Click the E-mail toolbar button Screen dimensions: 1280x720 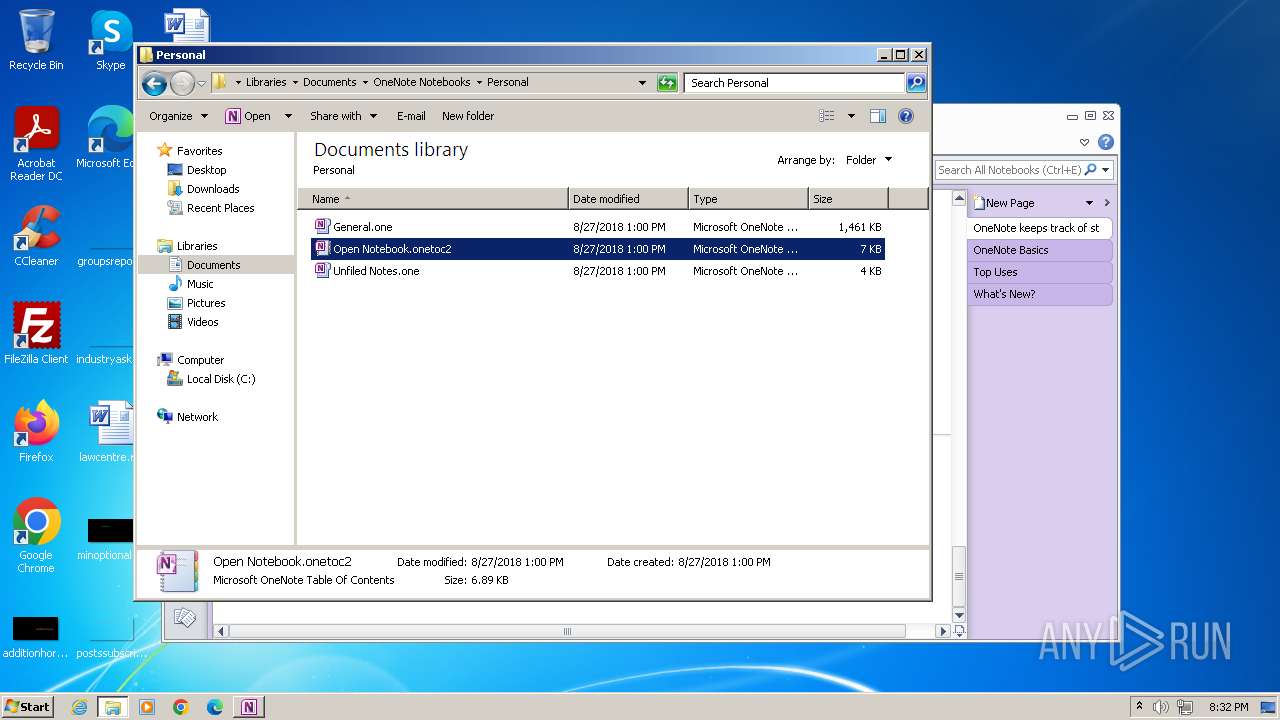pyautogui.click(x=411, y=116)
